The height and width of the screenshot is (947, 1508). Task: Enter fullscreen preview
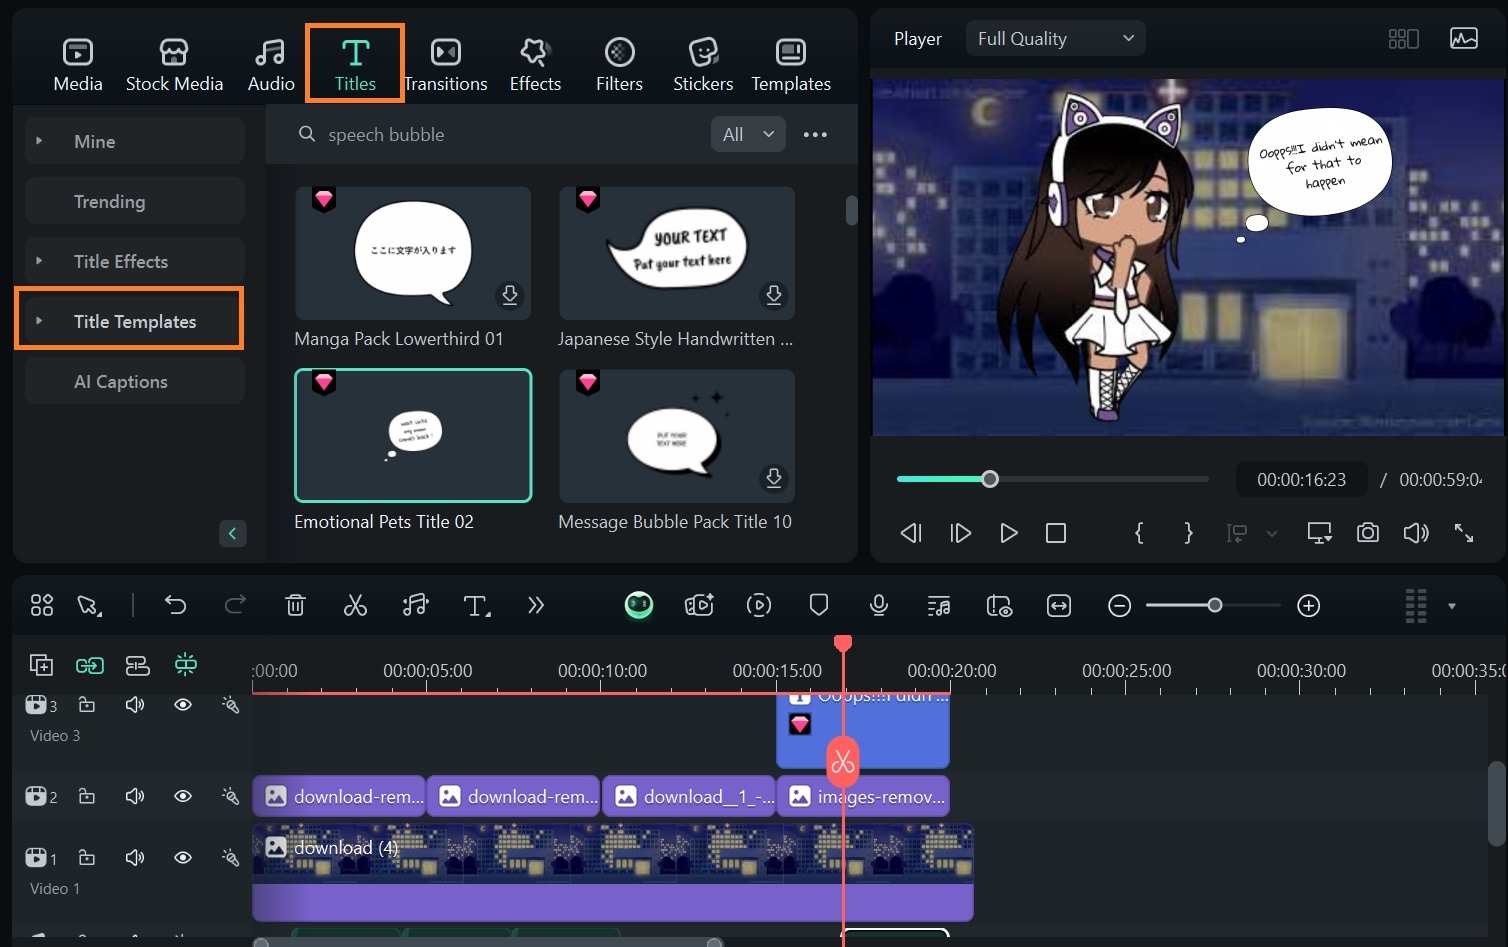1464,533
